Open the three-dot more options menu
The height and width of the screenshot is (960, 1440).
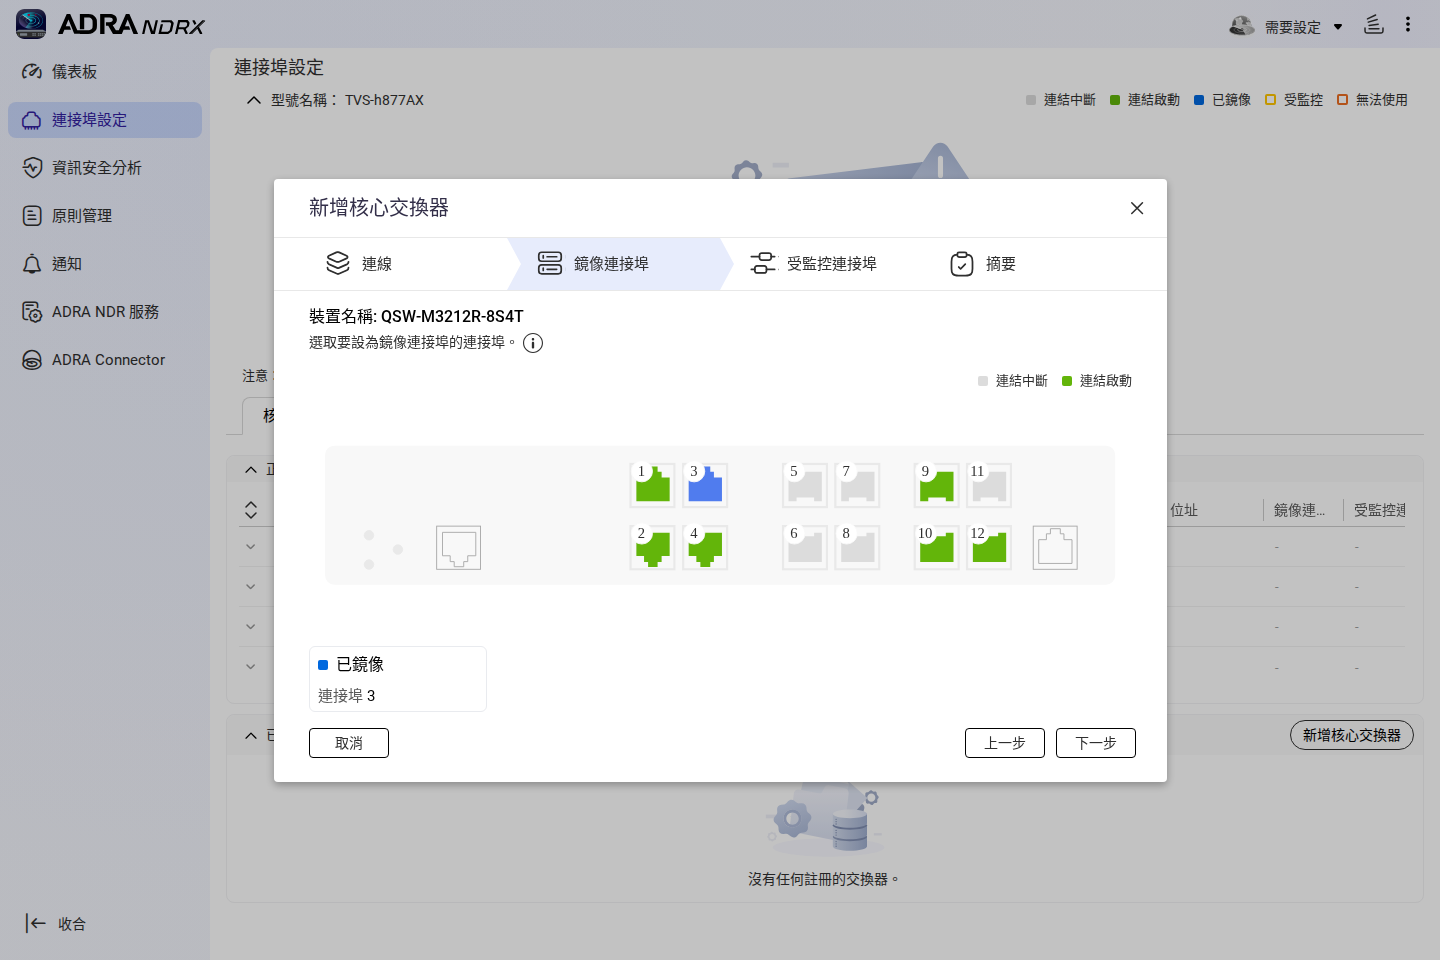1408,24
